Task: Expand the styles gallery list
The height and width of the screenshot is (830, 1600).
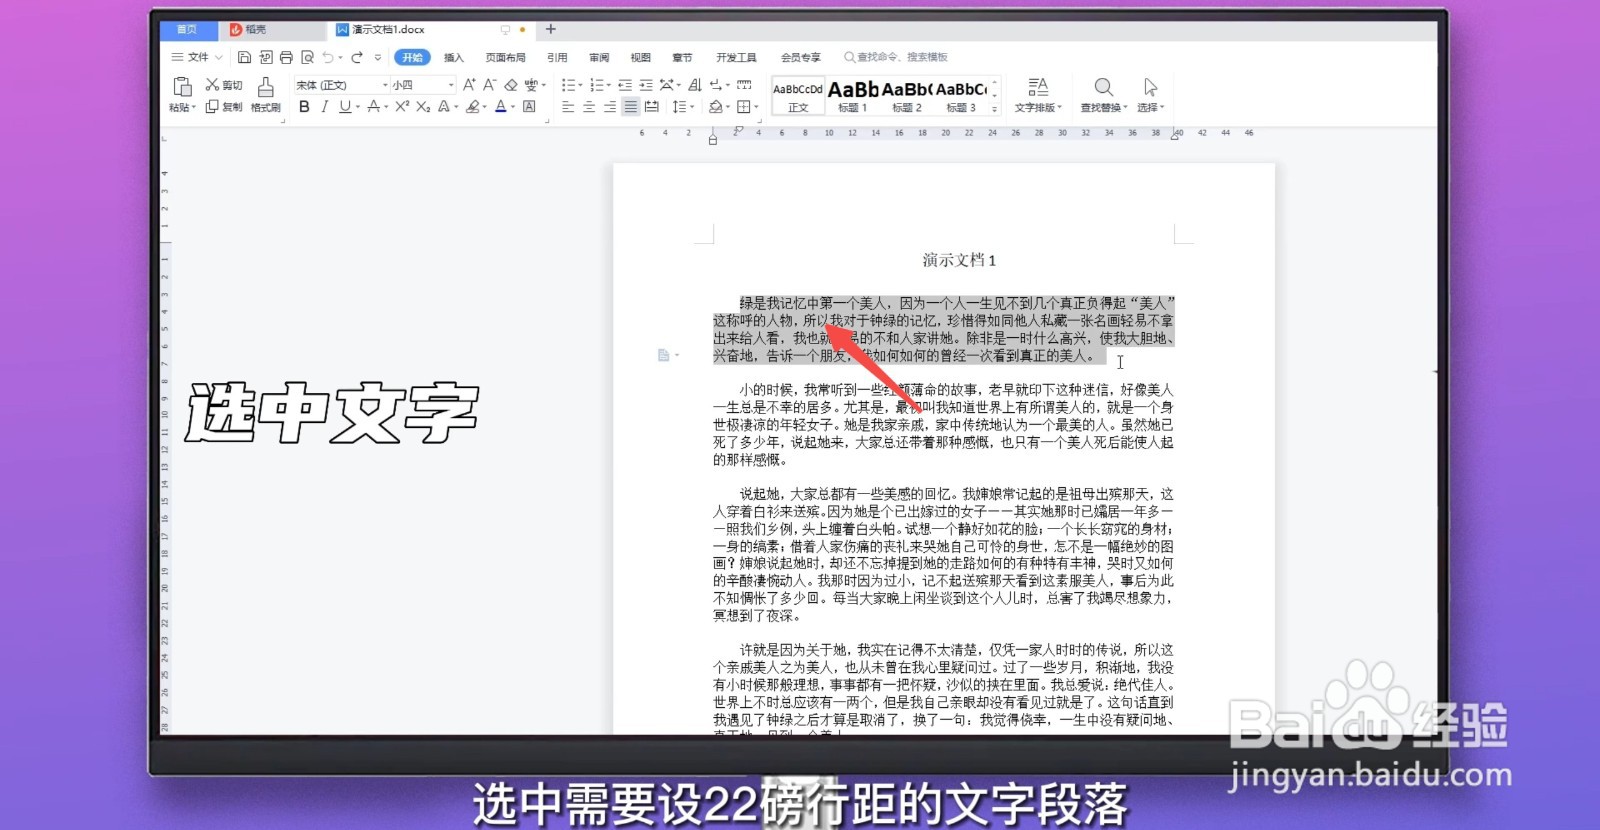Action: tap(994, 109)
